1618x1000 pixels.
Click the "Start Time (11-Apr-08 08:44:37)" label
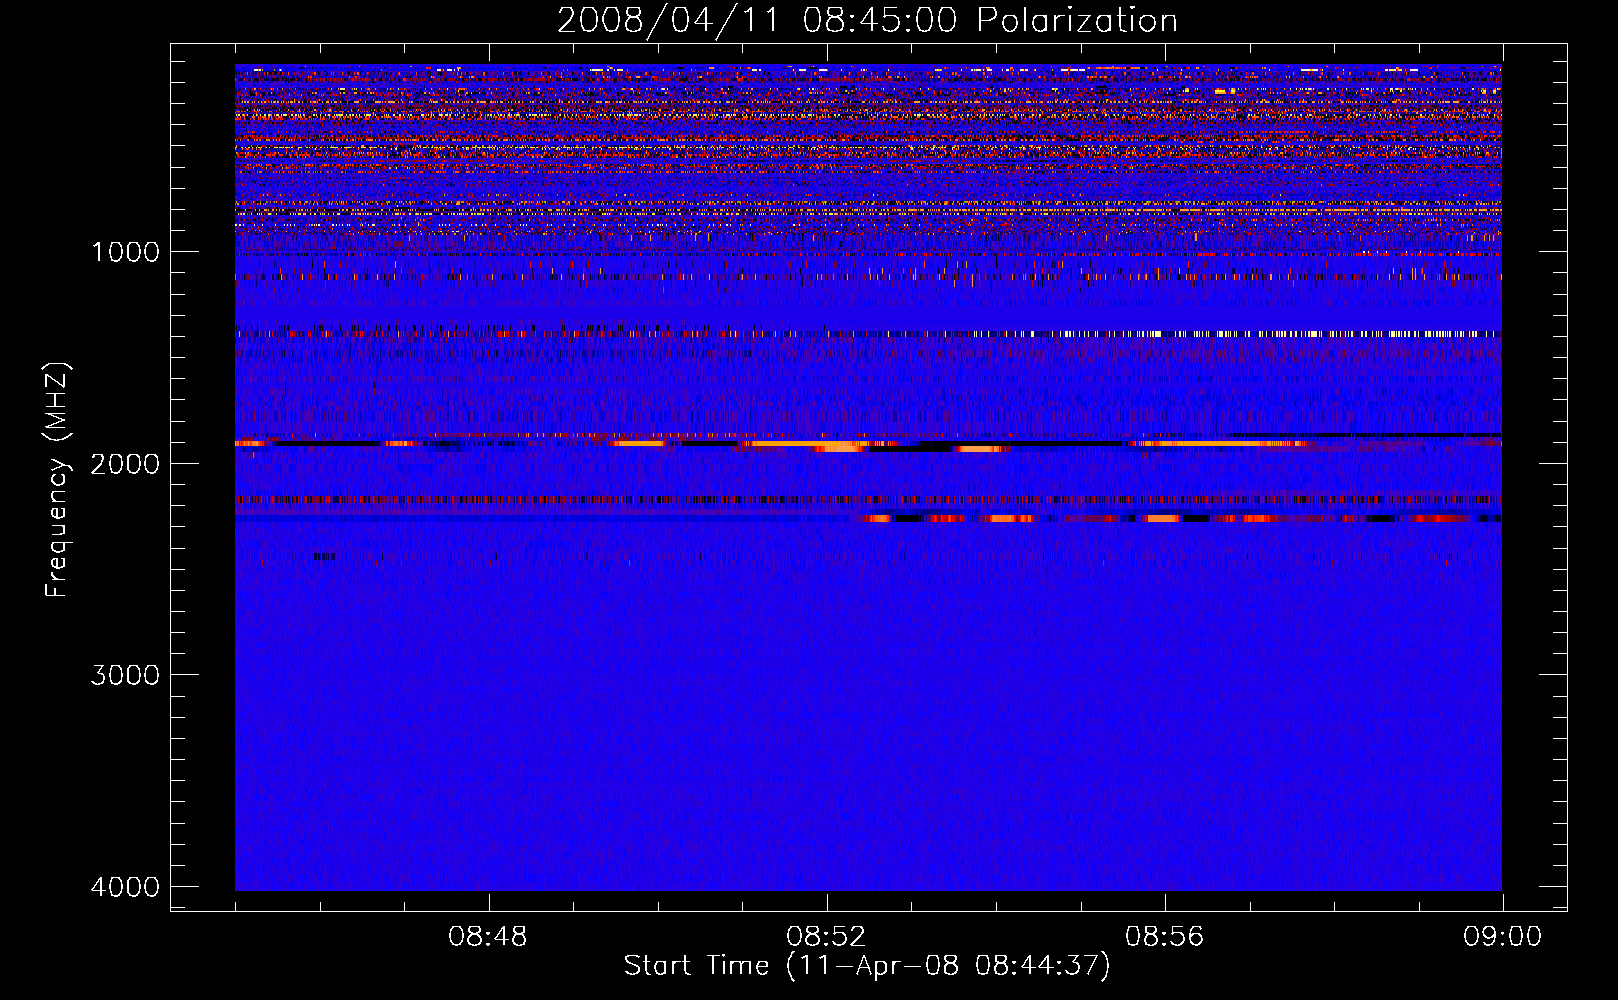pos(867,965)
